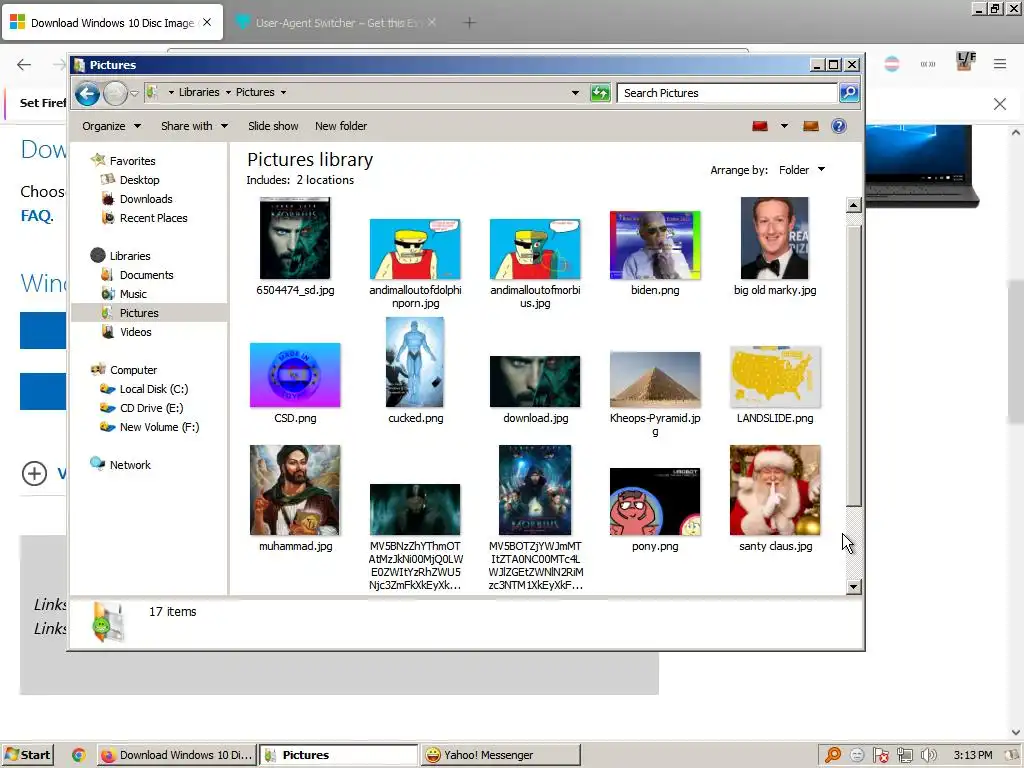The image size is (1024, 768).
Task: Open the view options dropdown arrow
Action: (784, 126)
